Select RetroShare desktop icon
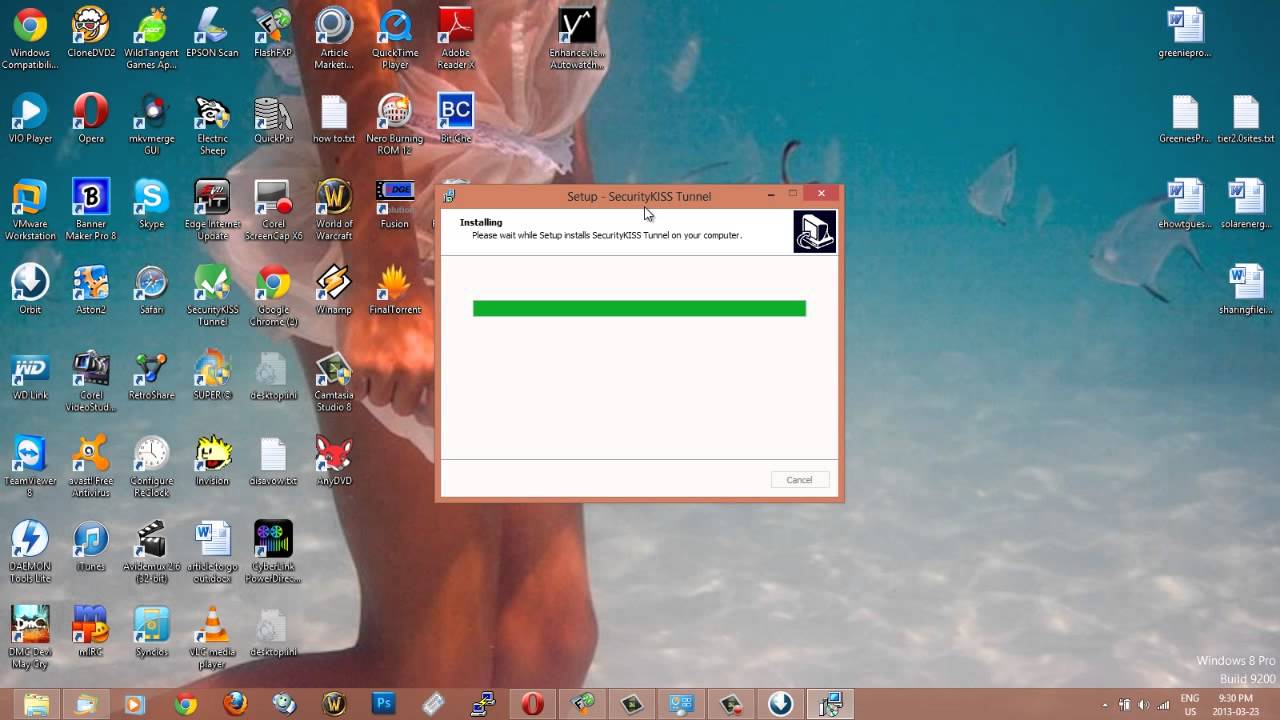 (x=151, y=375)
